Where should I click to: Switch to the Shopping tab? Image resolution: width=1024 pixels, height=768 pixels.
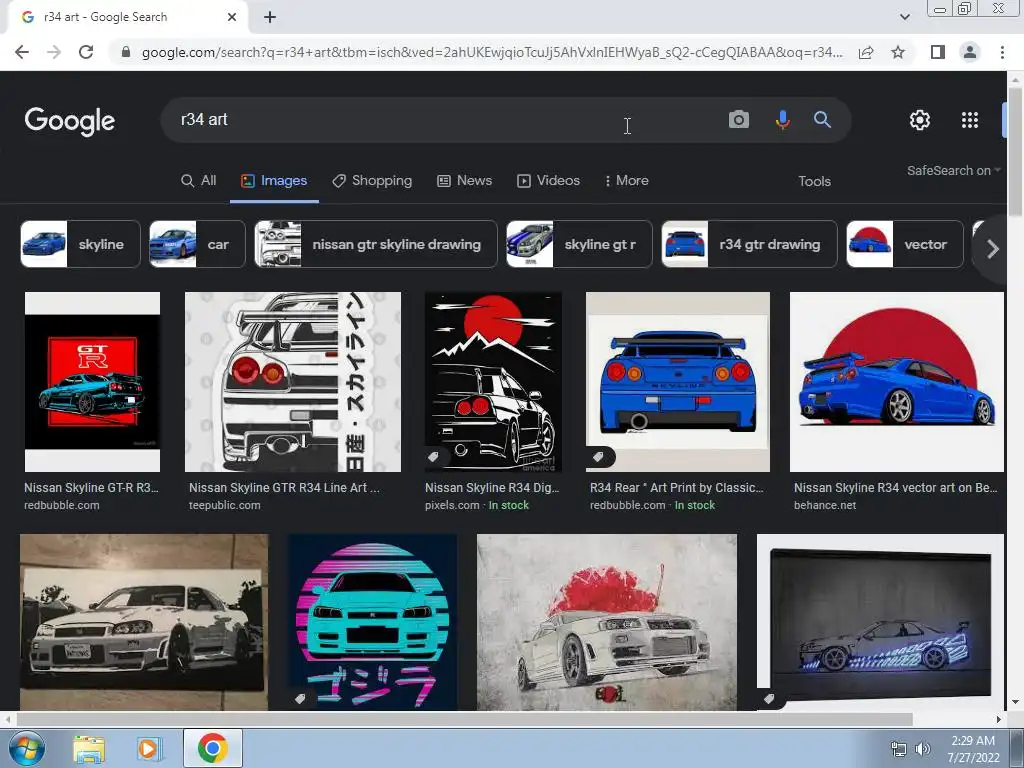click(372, 181)
